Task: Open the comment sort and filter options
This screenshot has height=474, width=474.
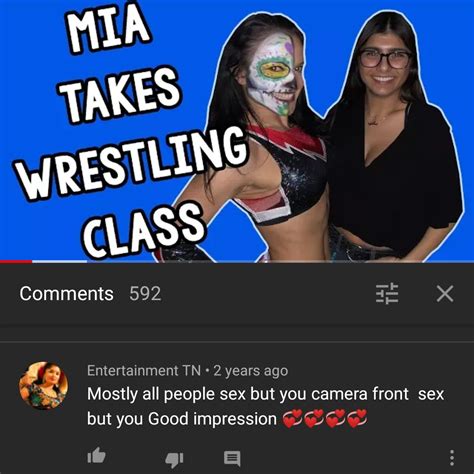Action: pos(387,294)
